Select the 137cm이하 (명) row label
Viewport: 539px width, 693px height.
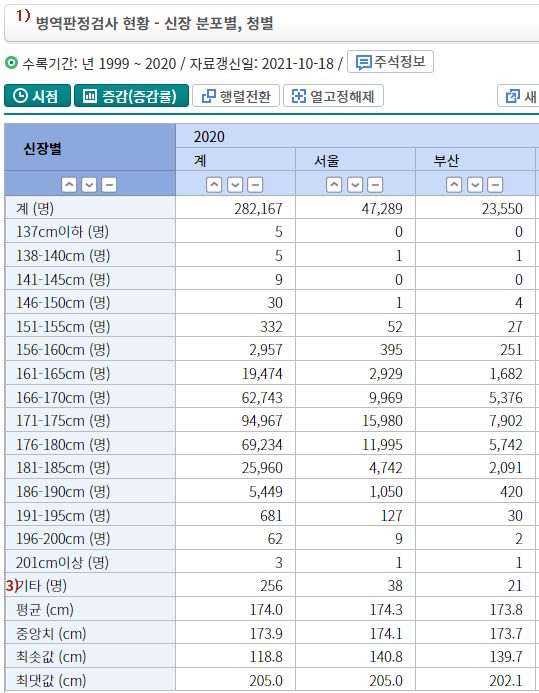click(62, 232)
